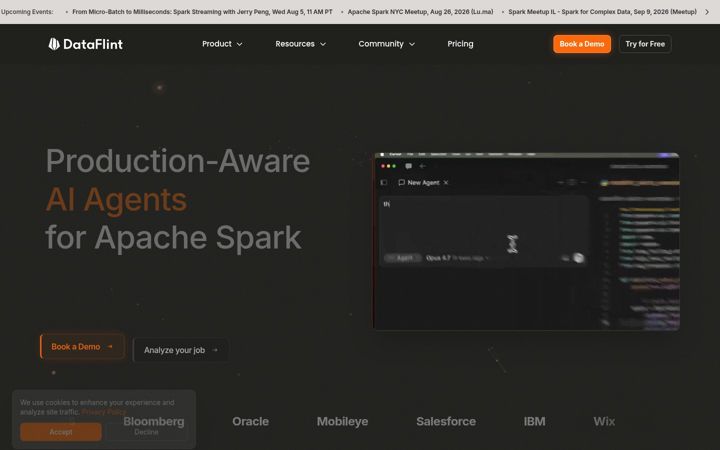Open Spark Meetup IL event link
This screenshot has height=450, width=720.
coord(602,12)
